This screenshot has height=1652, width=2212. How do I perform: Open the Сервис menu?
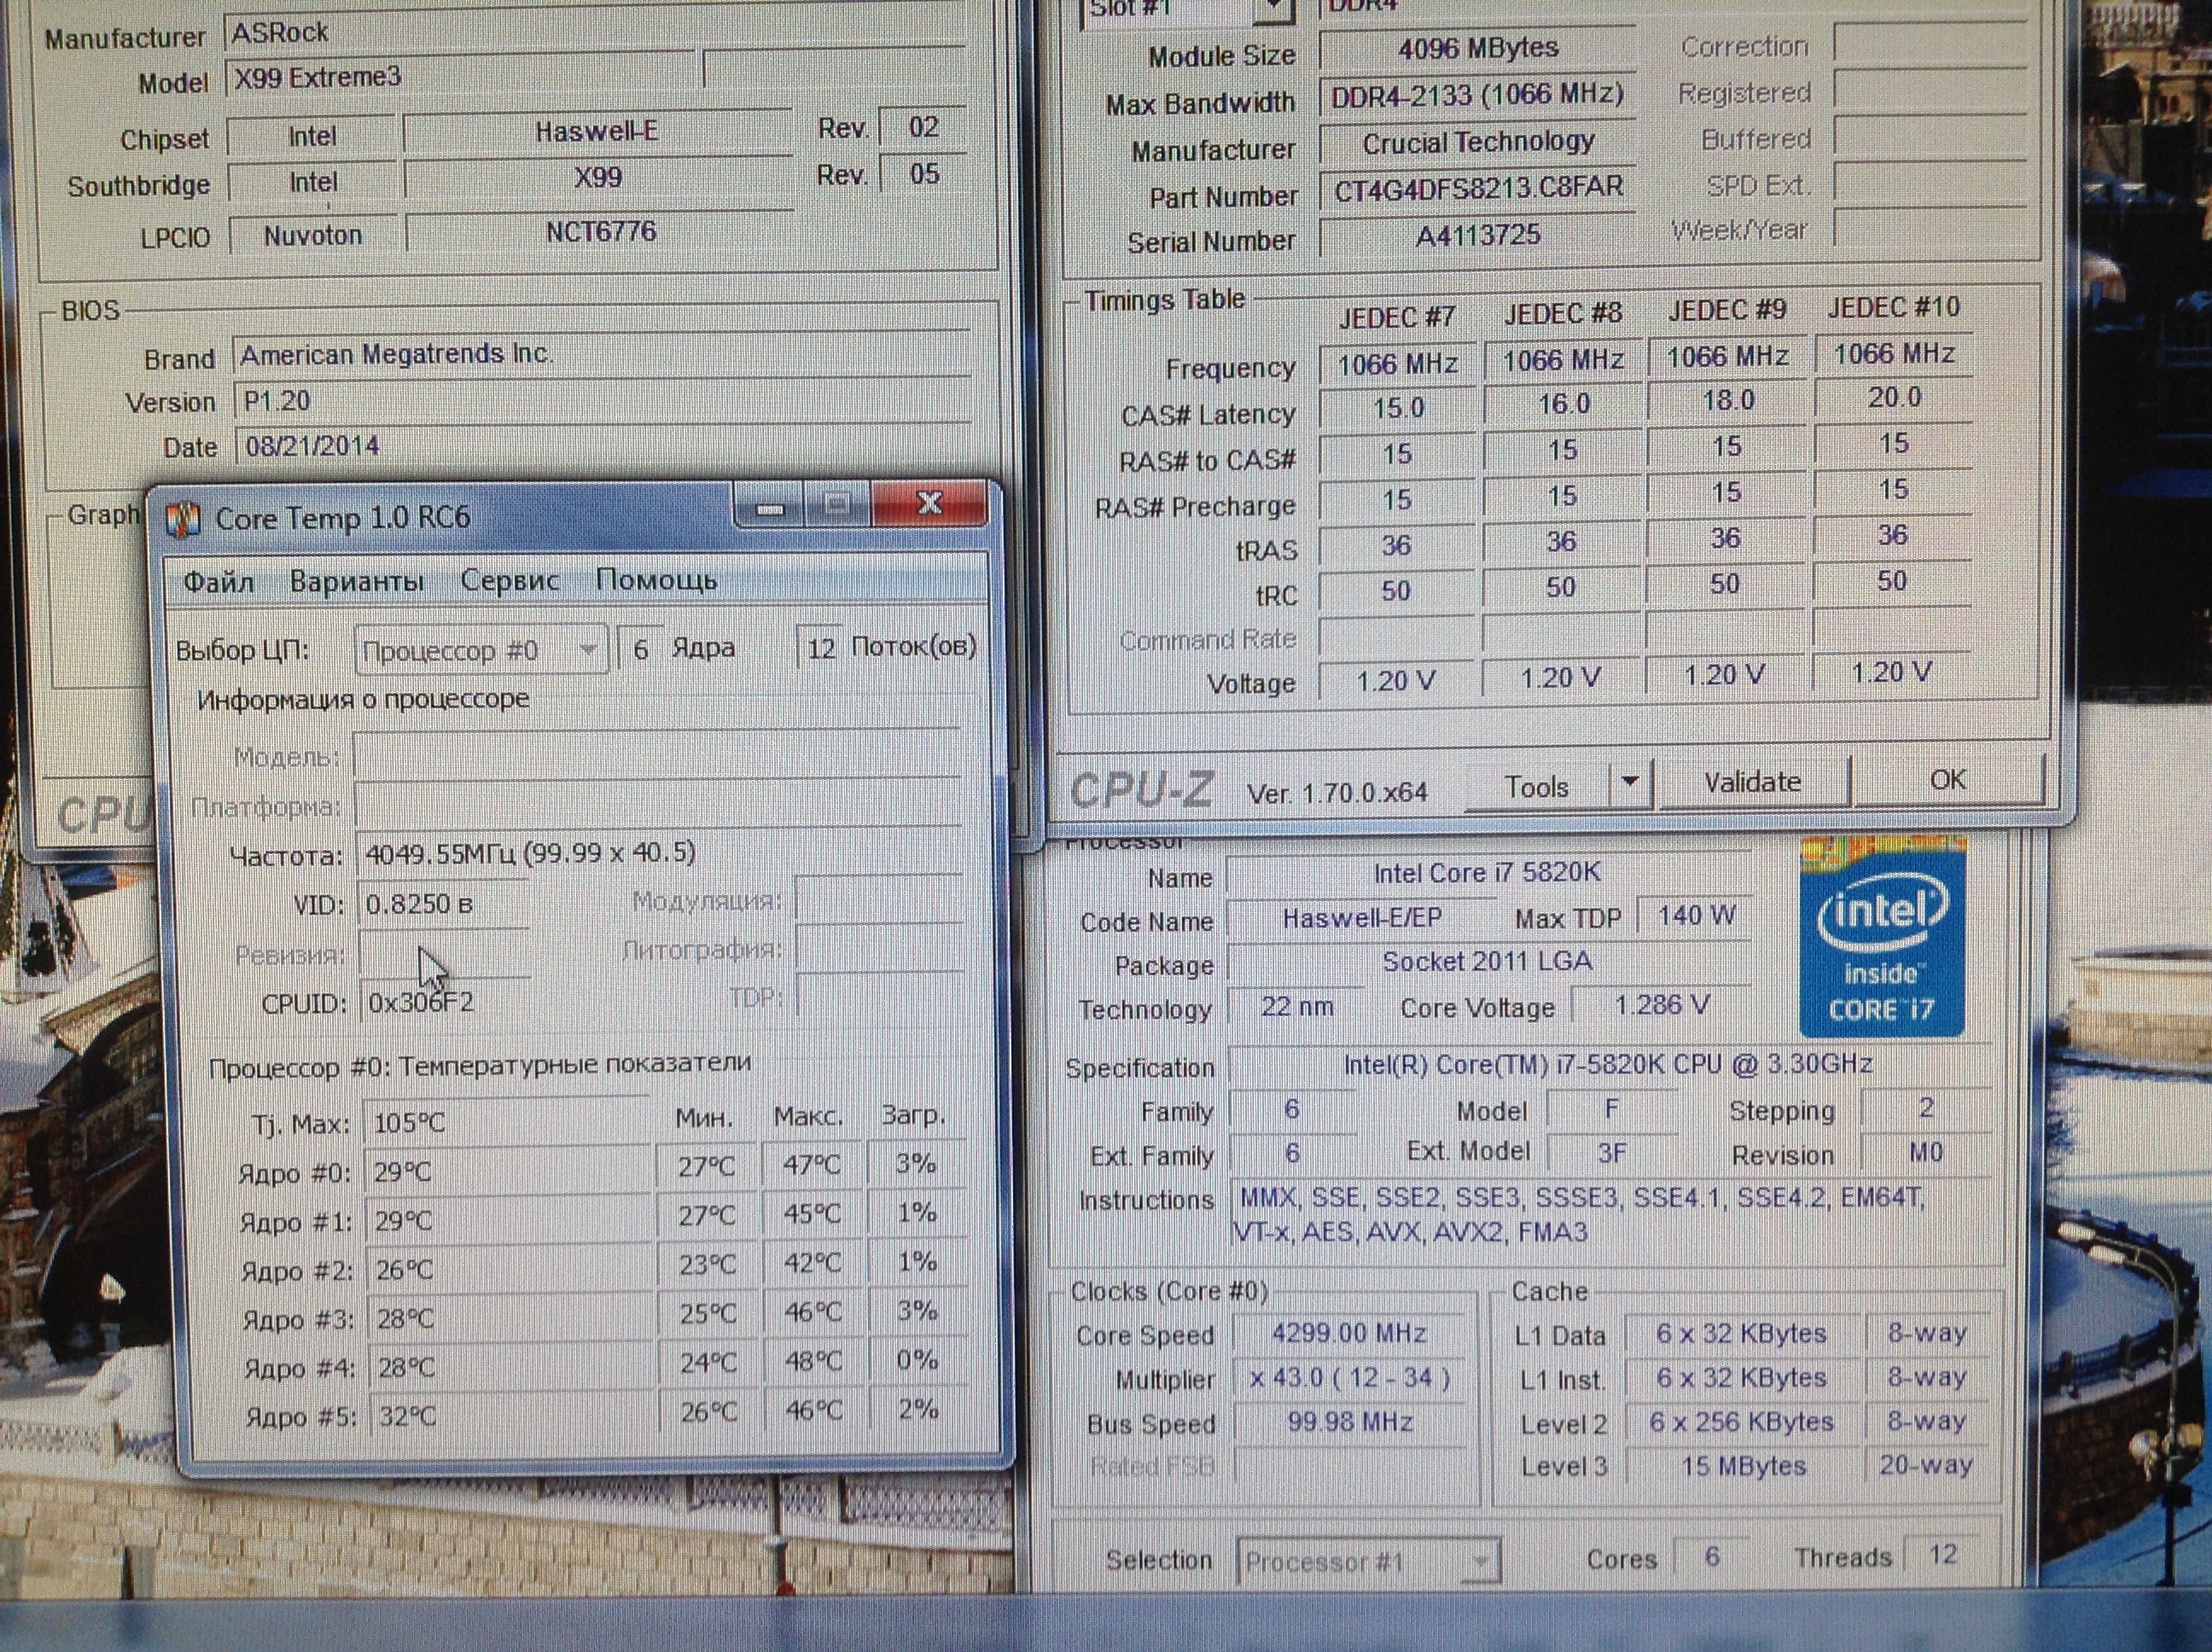click(x=509, y=581)
